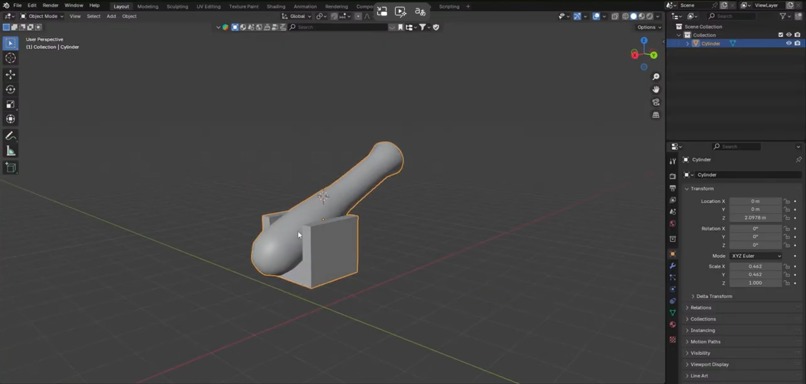Open the Particles properties tab
This screenshot has height=384, width=806.
pyautogui.click(x=672, y=278)
